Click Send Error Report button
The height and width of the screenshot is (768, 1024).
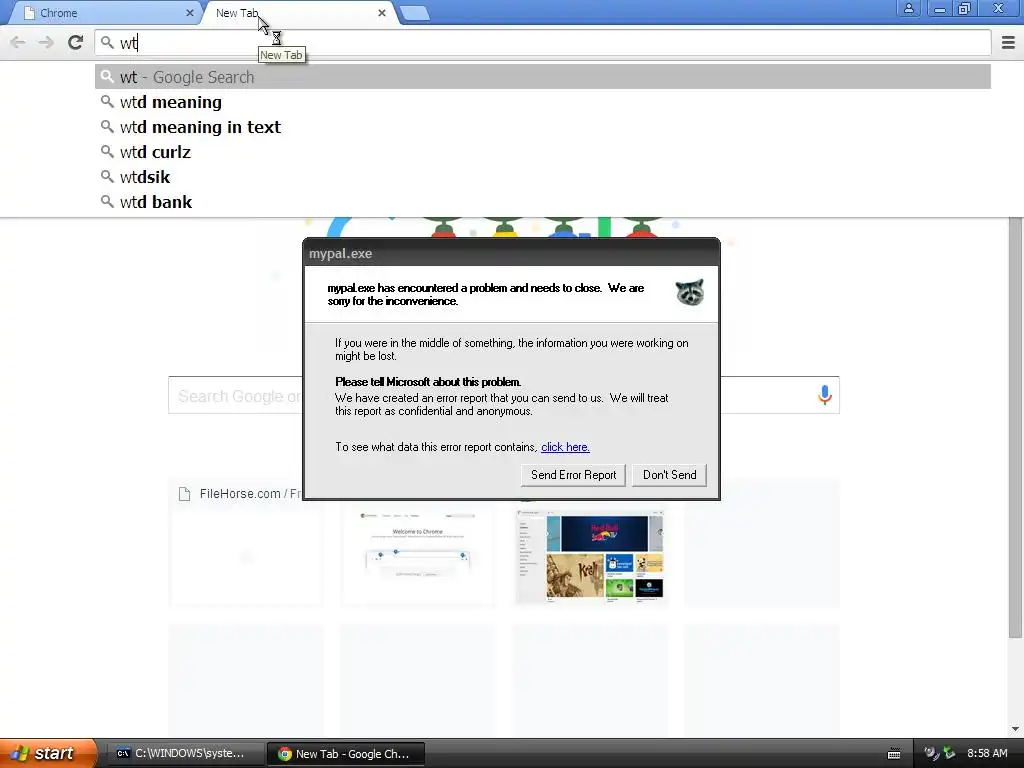click(573, 475)
